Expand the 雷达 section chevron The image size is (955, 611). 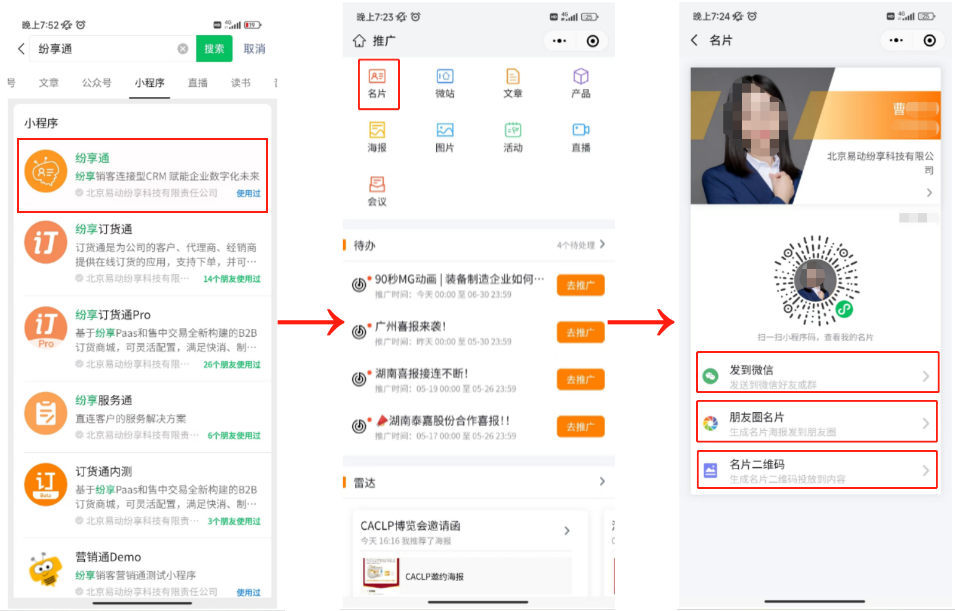(x=602, y=482)
